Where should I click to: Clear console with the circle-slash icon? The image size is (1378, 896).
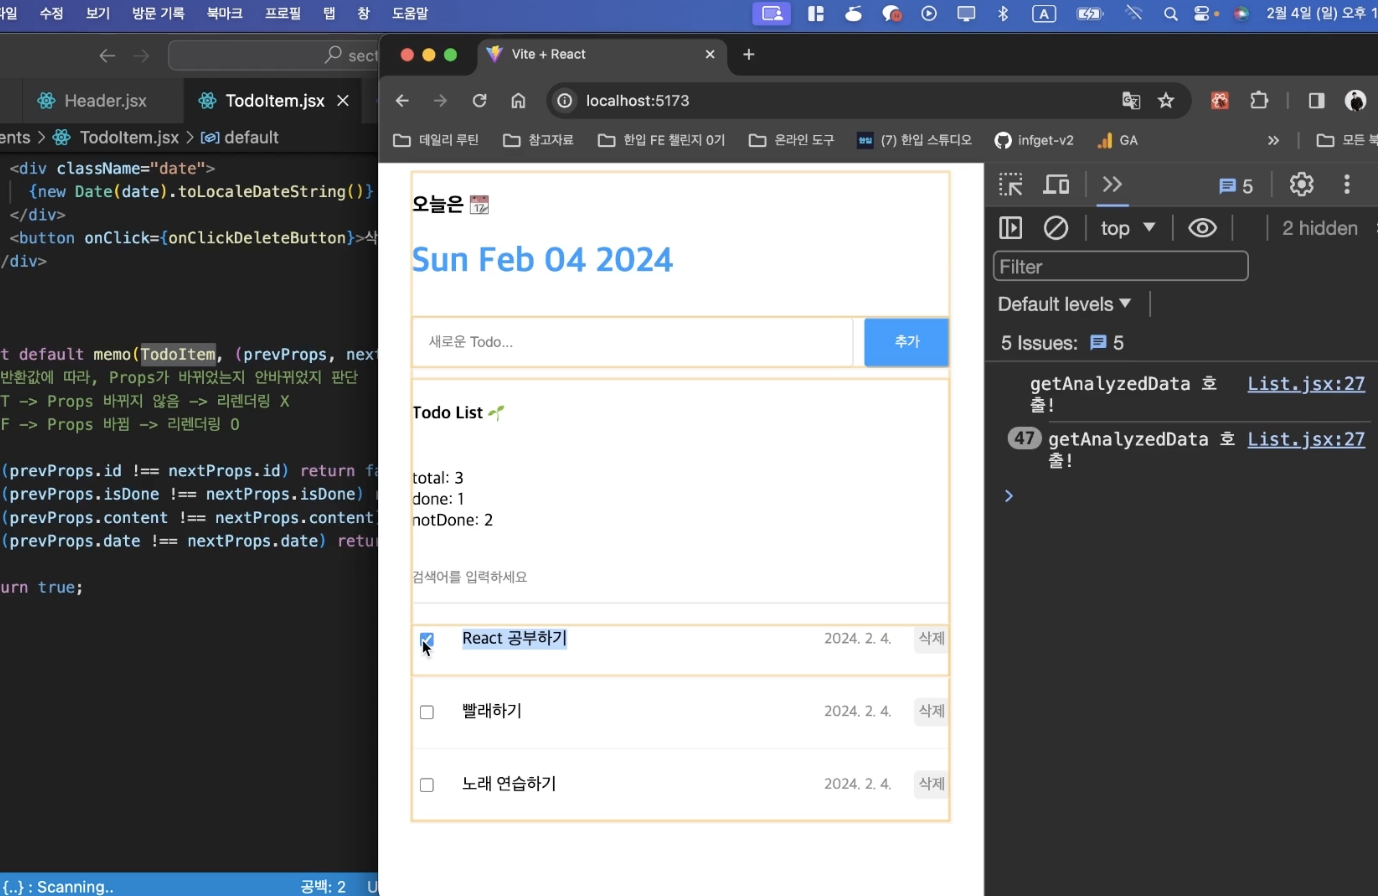(x=1055, y=228)
